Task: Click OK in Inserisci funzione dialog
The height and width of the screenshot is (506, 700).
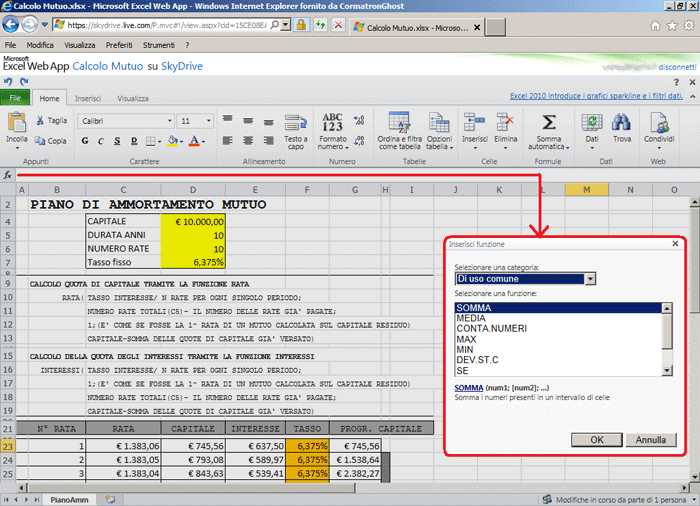Action: pos(597,440)
